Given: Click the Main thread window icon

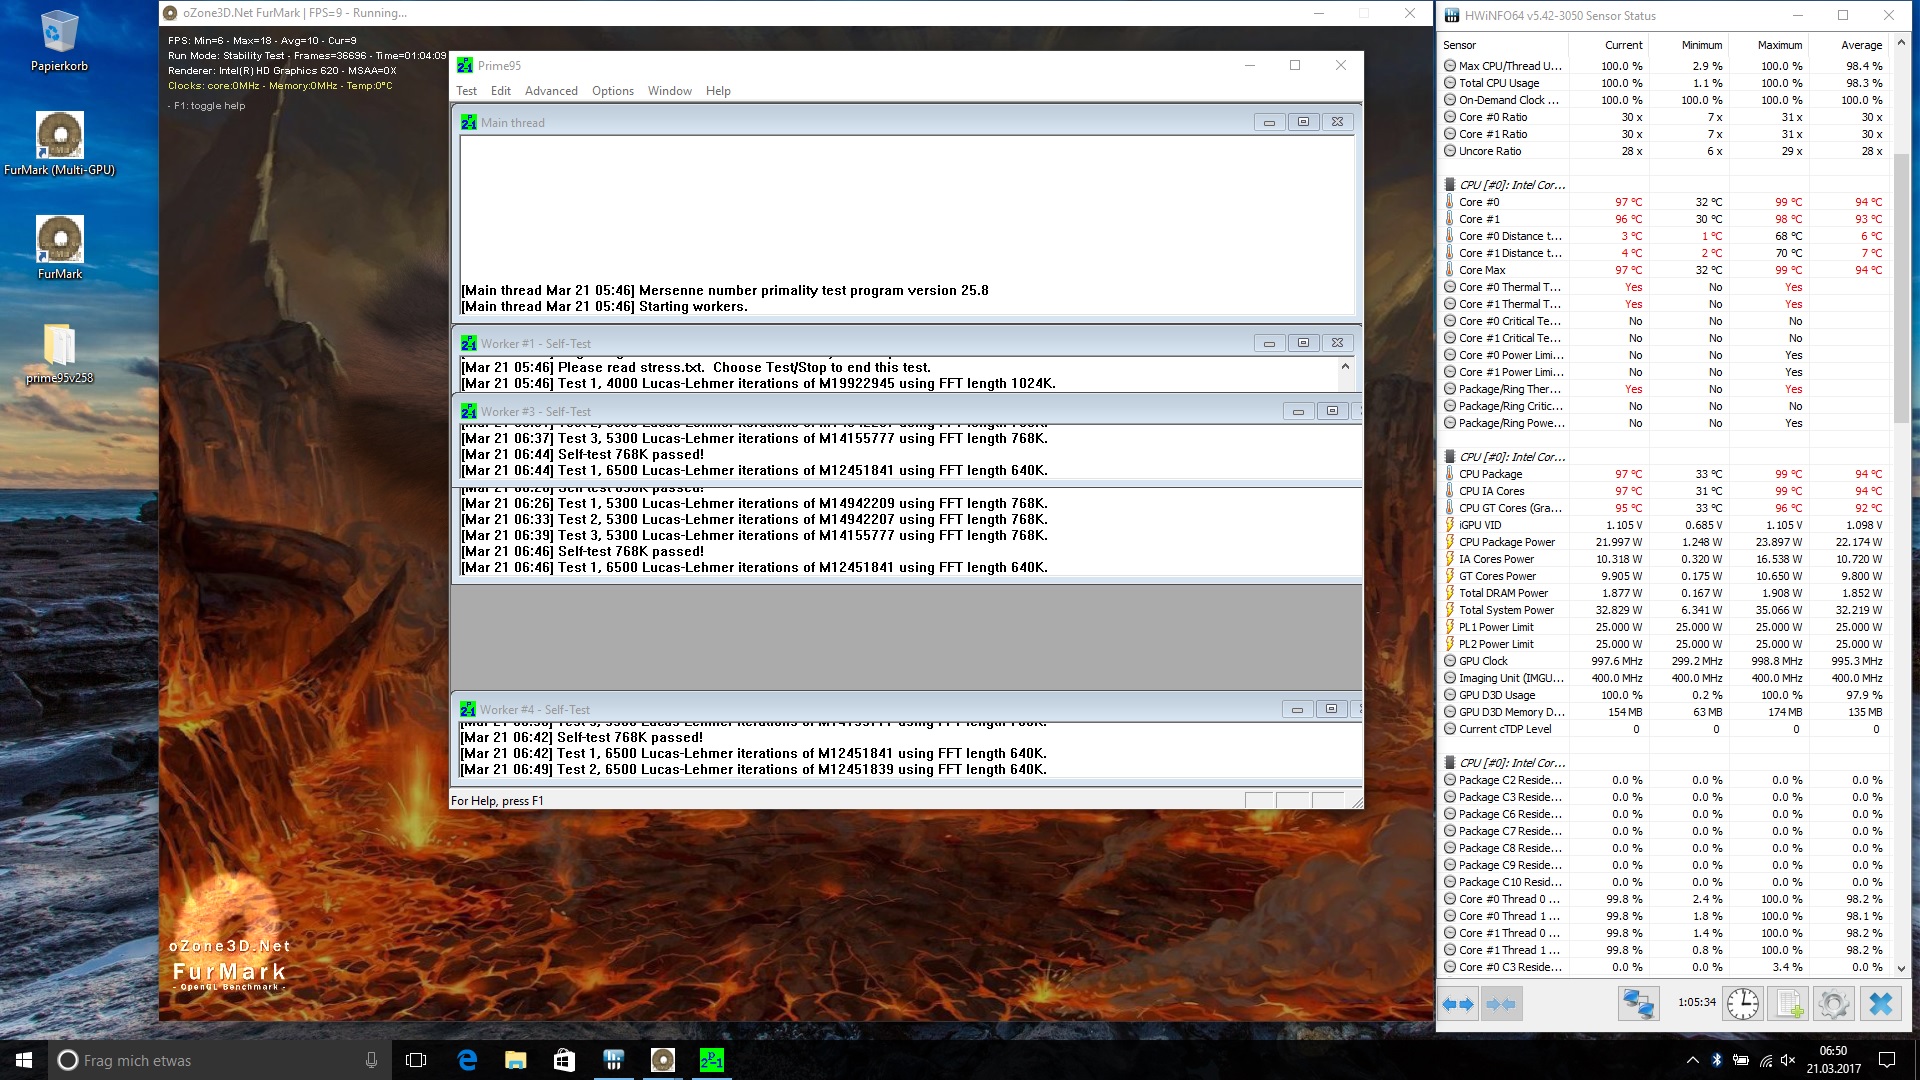Looking at the screenshot, I should tap(468, 123).
